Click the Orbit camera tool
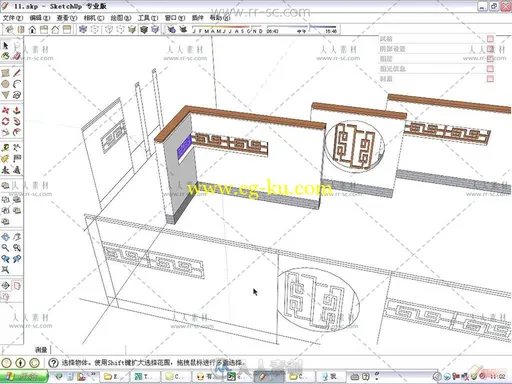Screen dimensions: 512x384 pos(5,237)
